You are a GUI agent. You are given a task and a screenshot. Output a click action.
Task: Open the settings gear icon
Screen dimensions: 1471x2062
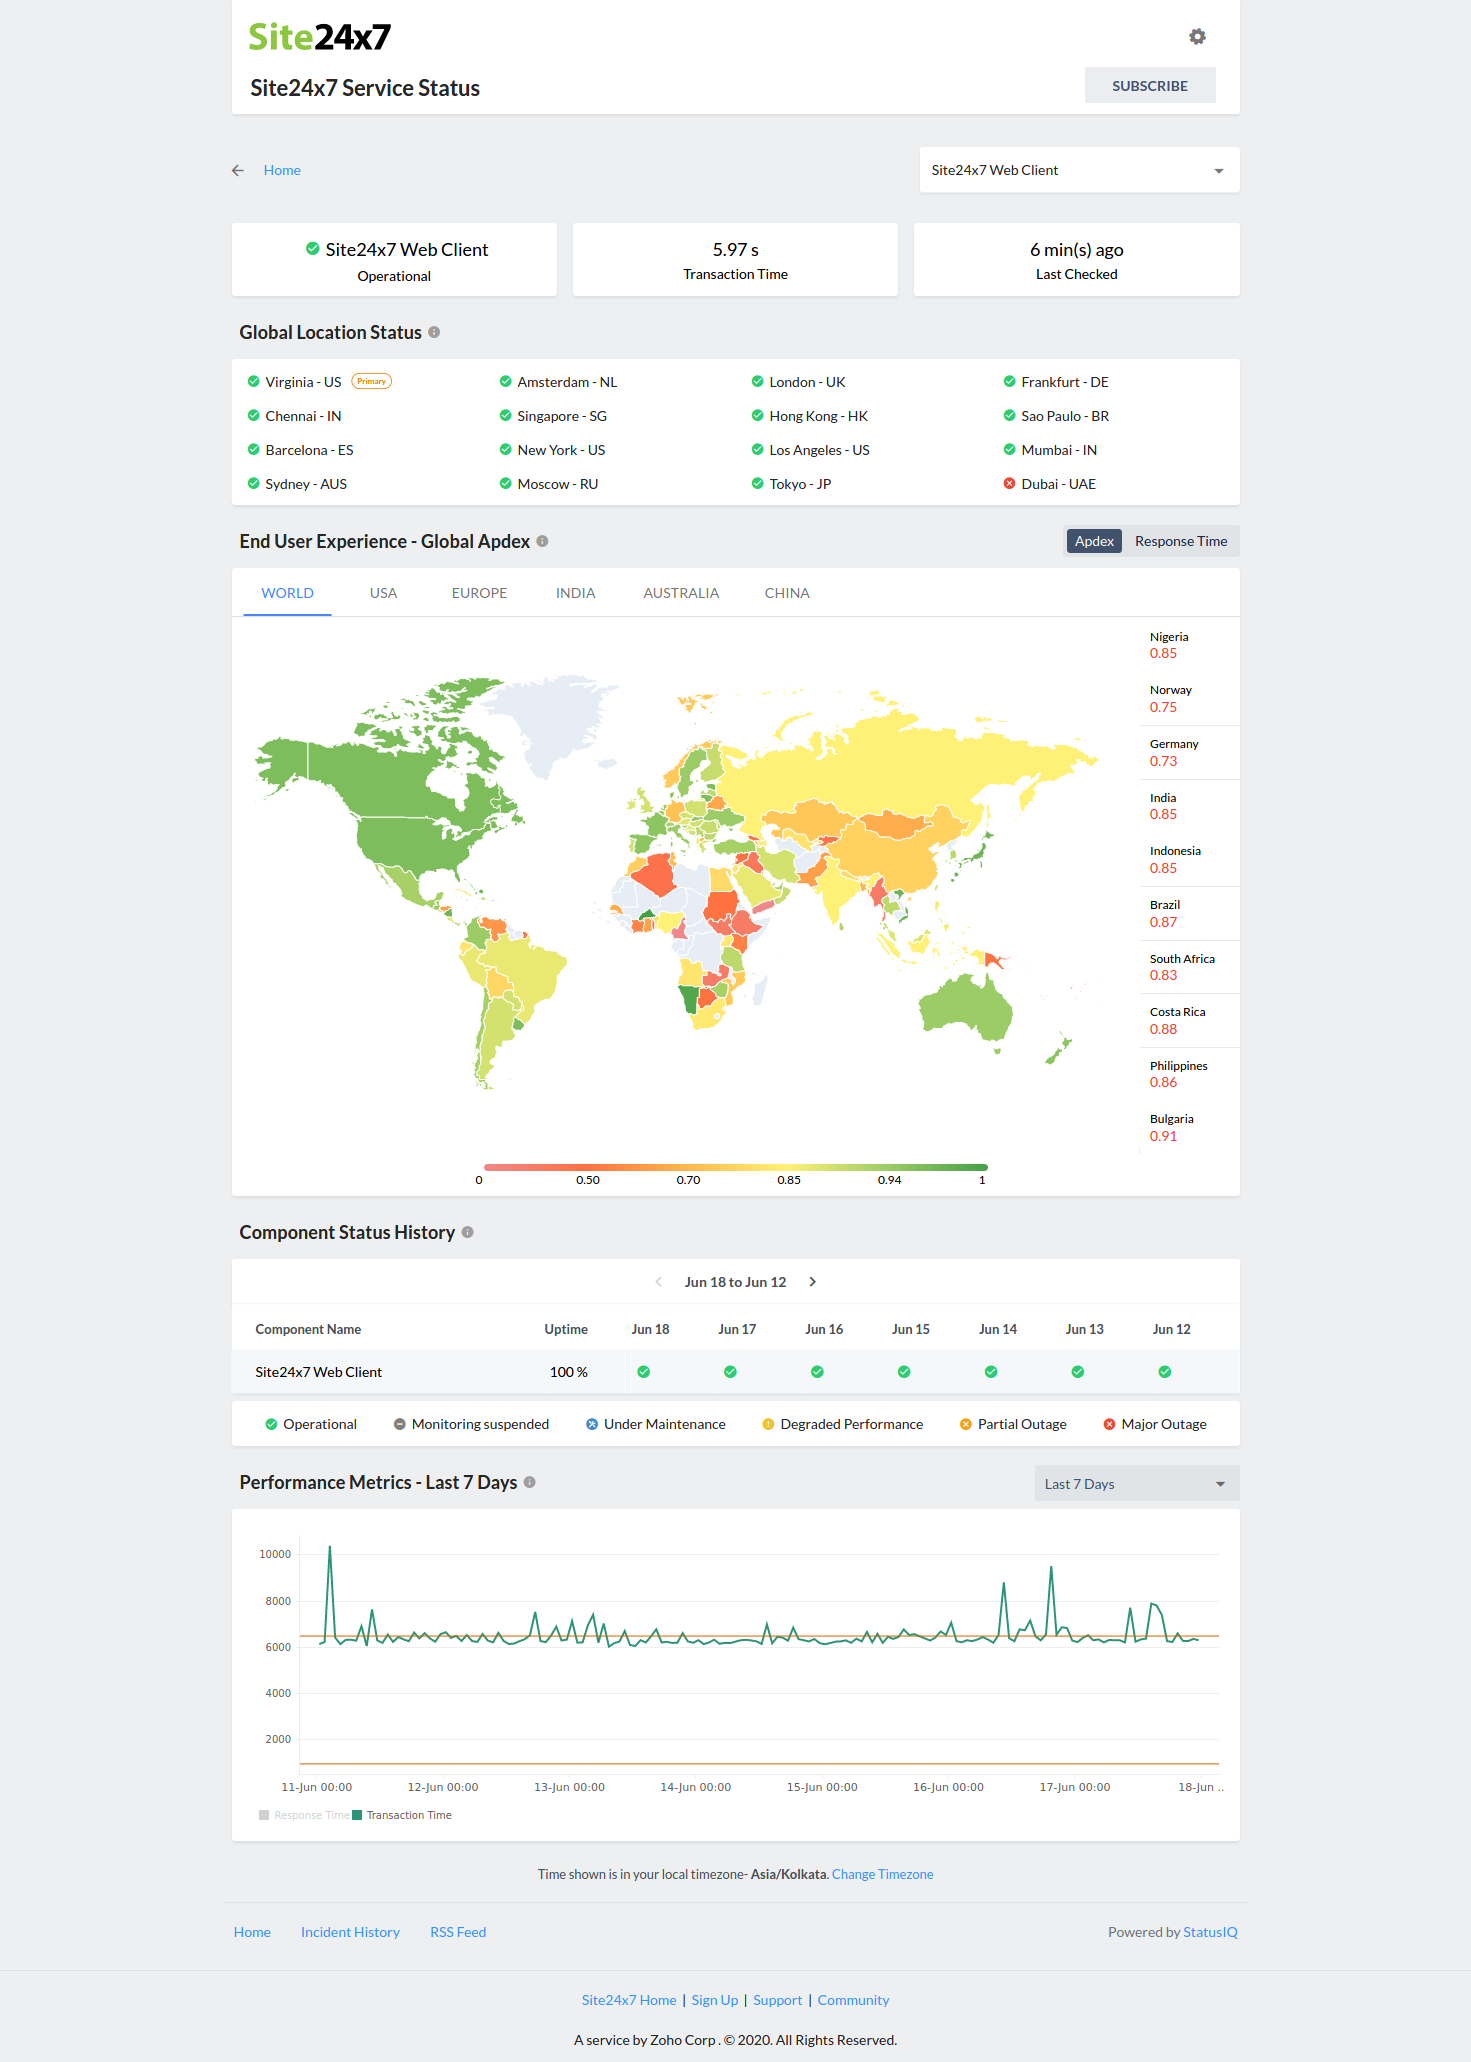(x=1197, y=37)
